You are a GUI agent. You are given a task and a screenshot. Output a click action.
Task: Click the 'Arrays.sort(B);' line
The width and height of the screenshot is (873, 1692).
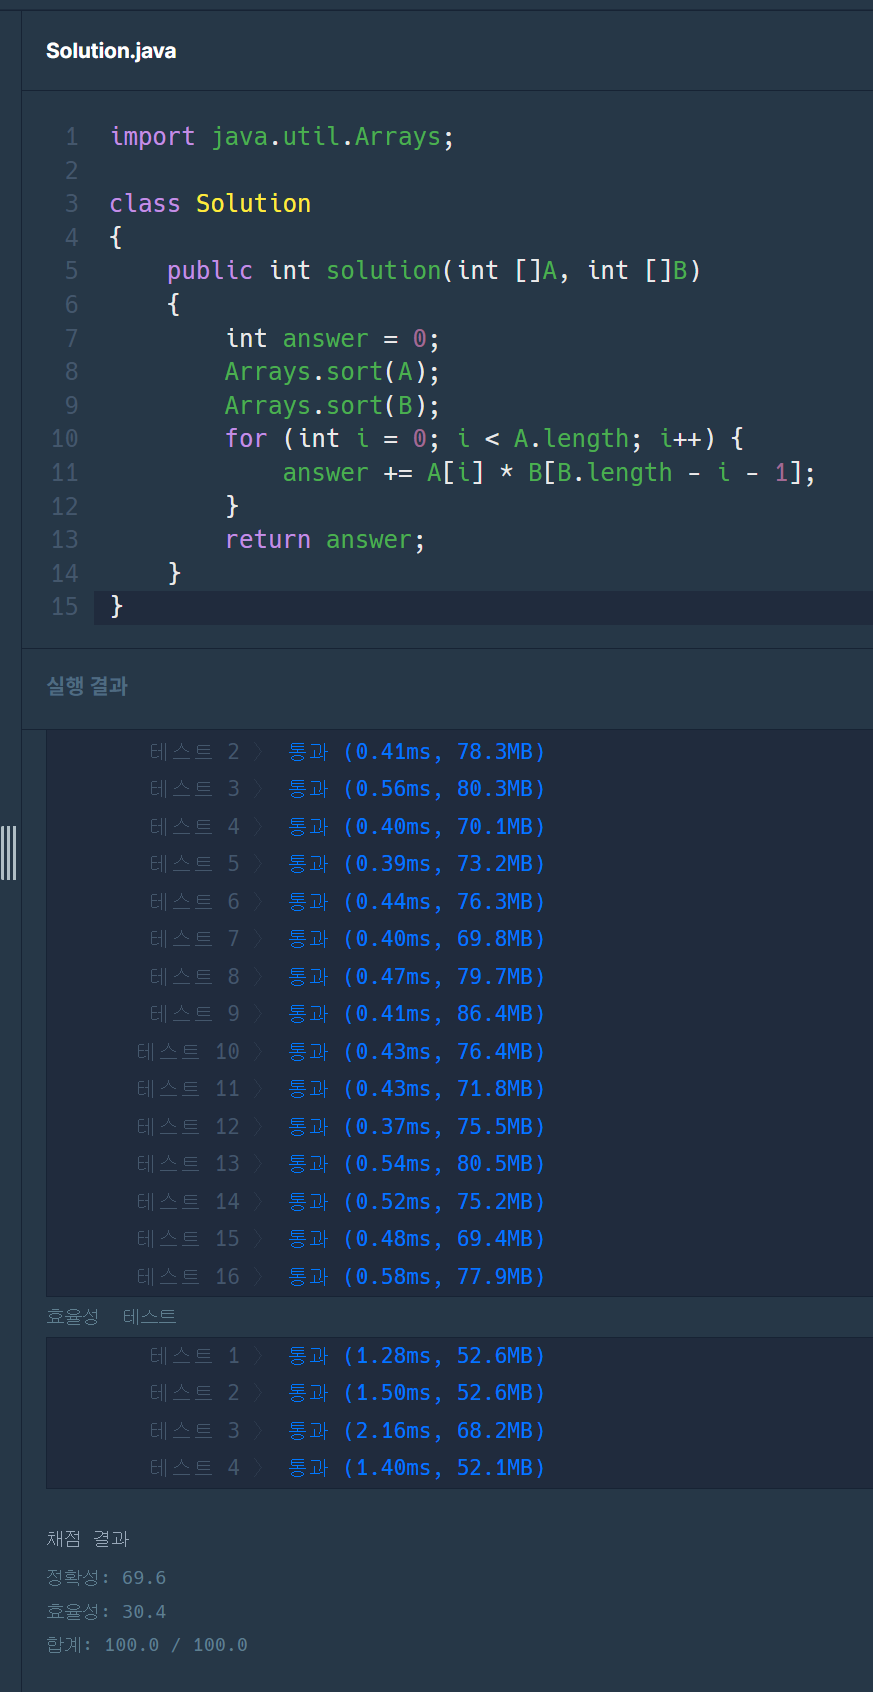click(x=332, y=405)
